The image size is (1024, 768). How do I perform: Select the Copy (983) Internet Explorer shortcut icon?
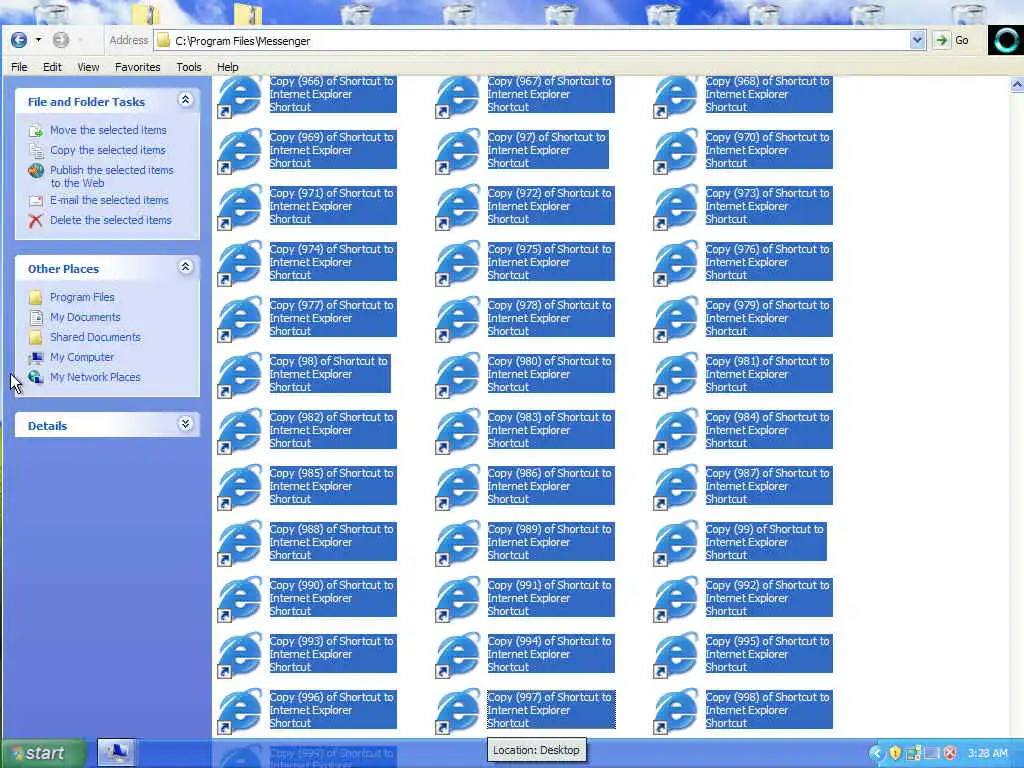point(458,432)
